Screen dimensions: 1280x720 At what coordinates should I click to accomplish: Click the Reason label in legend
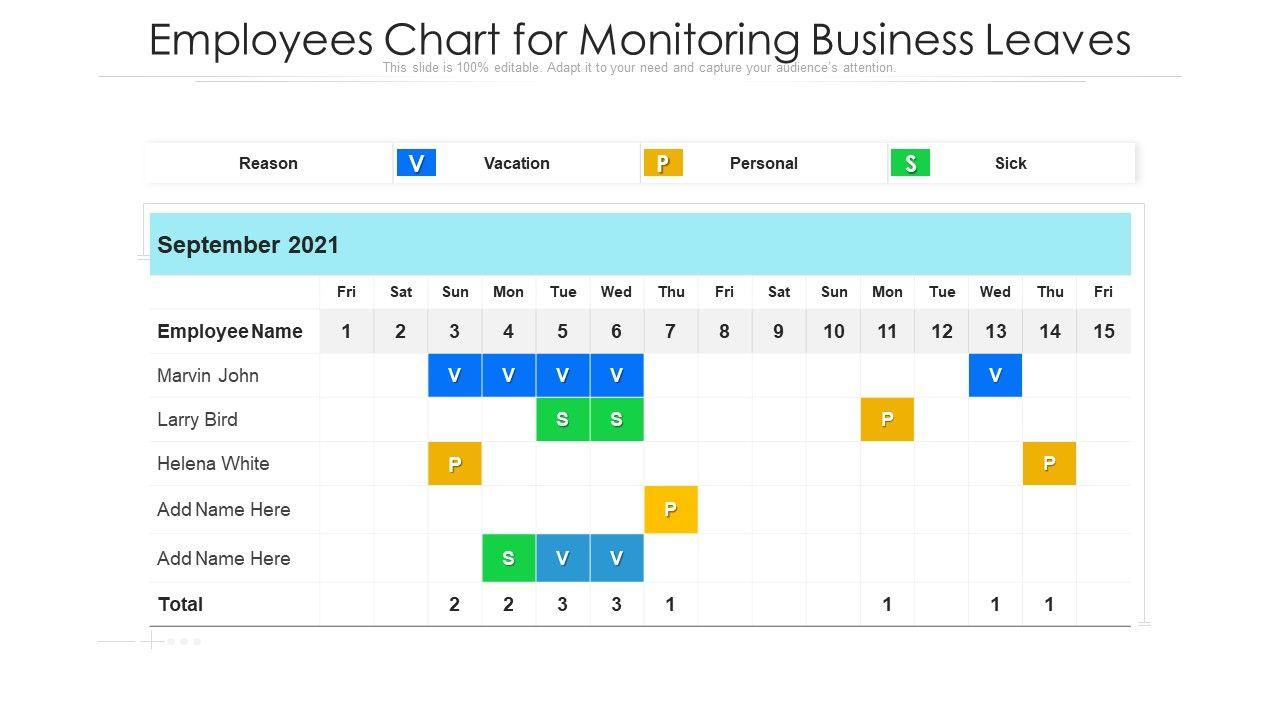click(268, 163)
